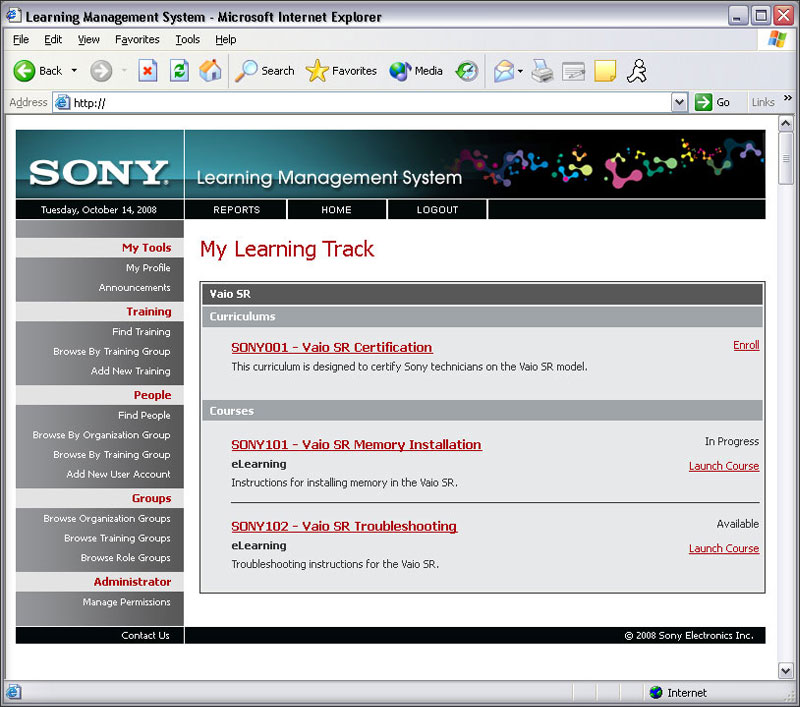Screen dimensions: 800x707
Task: Open the address bar dropdown arrow
Action: pos(679,103)
